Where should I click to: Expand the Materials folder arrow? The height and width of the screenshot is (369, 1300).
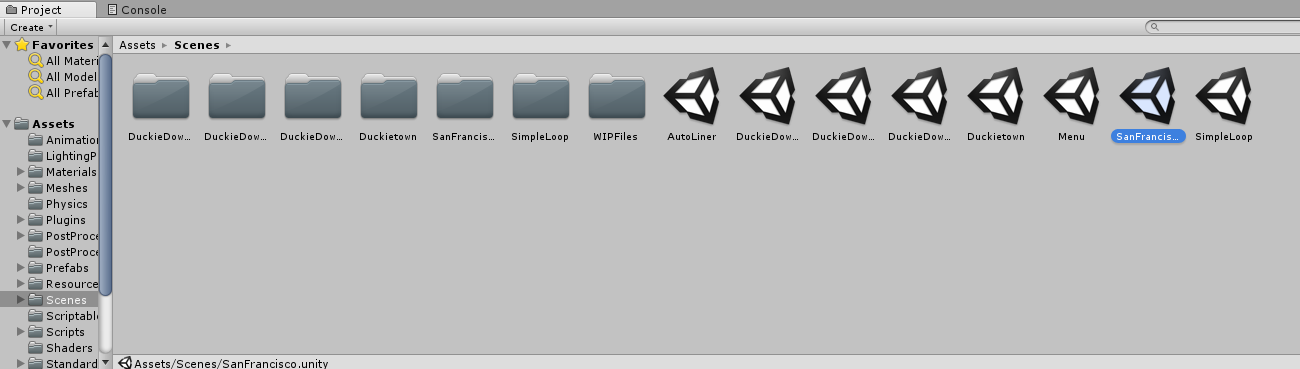point(21,172)
